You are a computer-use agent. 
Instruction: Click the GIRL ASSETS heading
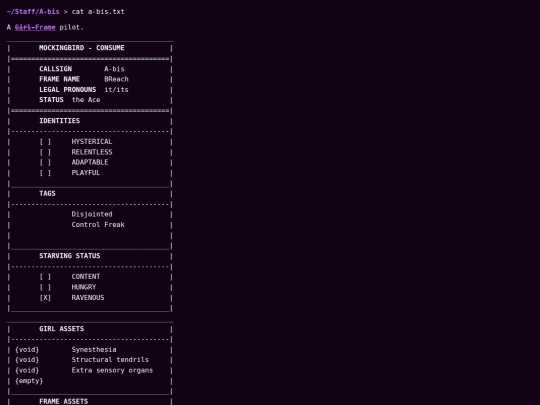pyautogui.click(x=62, y=329)
